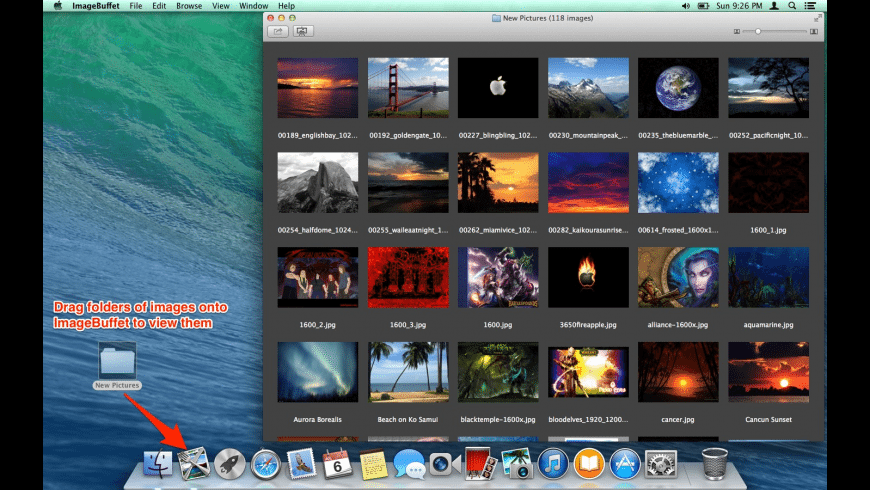This screenshot has height=490, width=870.
Task: Select the 00255_waileaatnight thumbnail
Action: 408,183
